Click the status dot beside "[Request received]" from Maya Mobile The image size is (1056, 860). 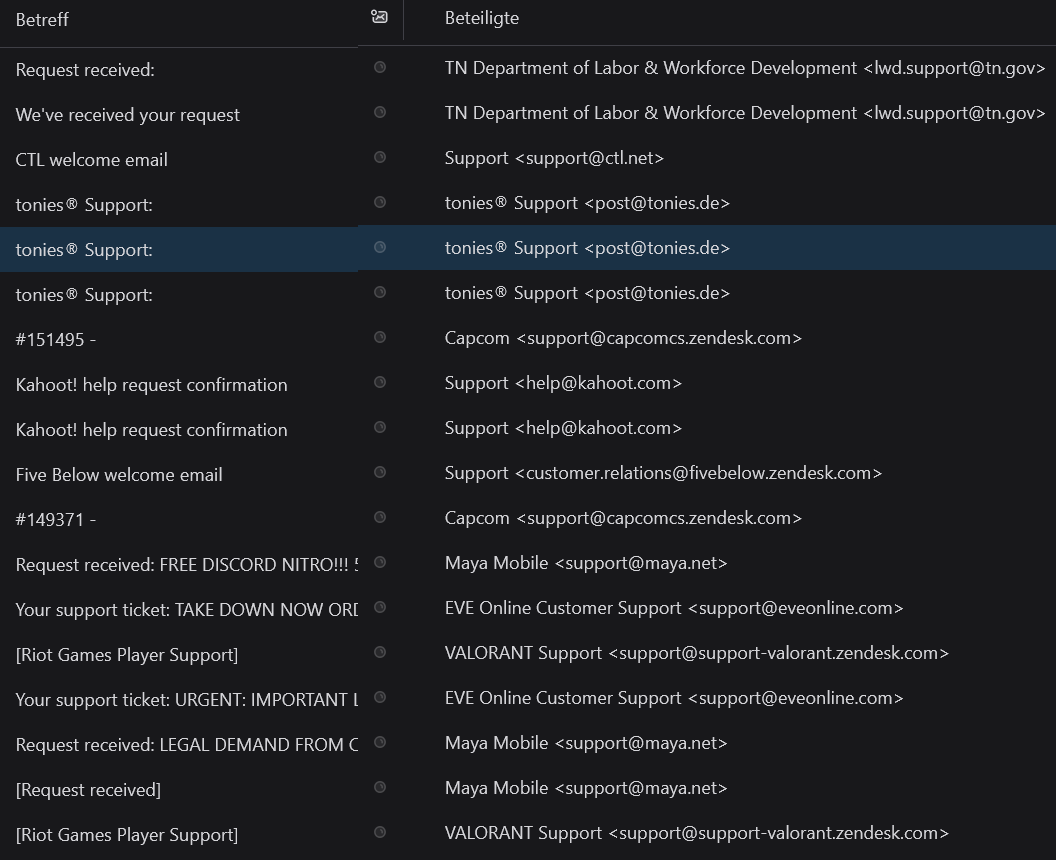[x=380, y=787]
